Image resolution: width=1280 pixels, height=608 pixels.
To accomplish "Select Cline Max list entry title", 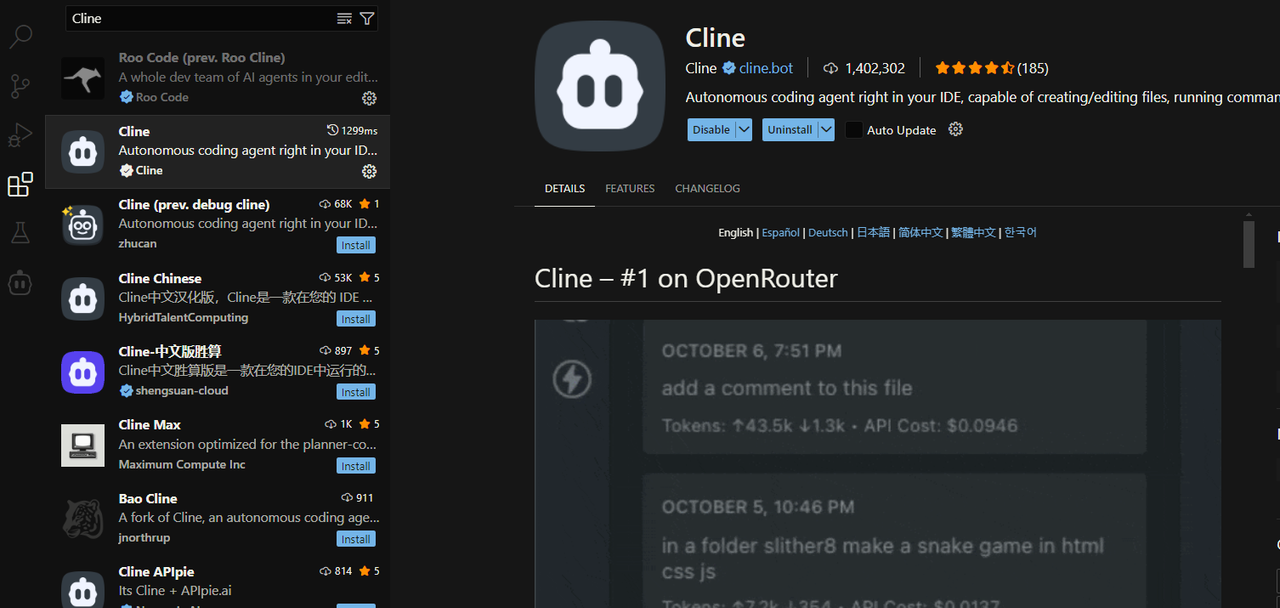I will tap(150, 425).
